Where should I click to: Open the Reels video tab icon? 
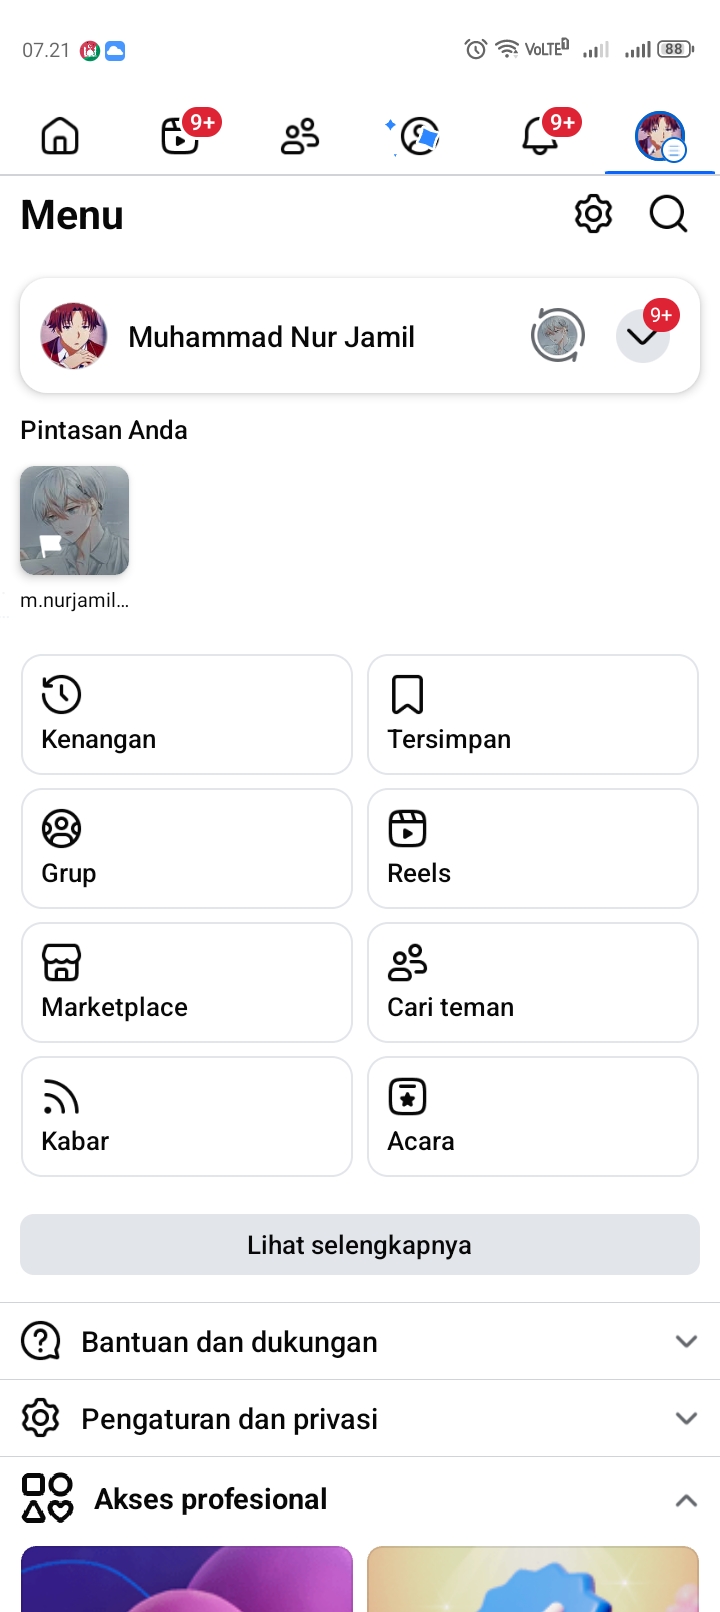click(181, 136)
